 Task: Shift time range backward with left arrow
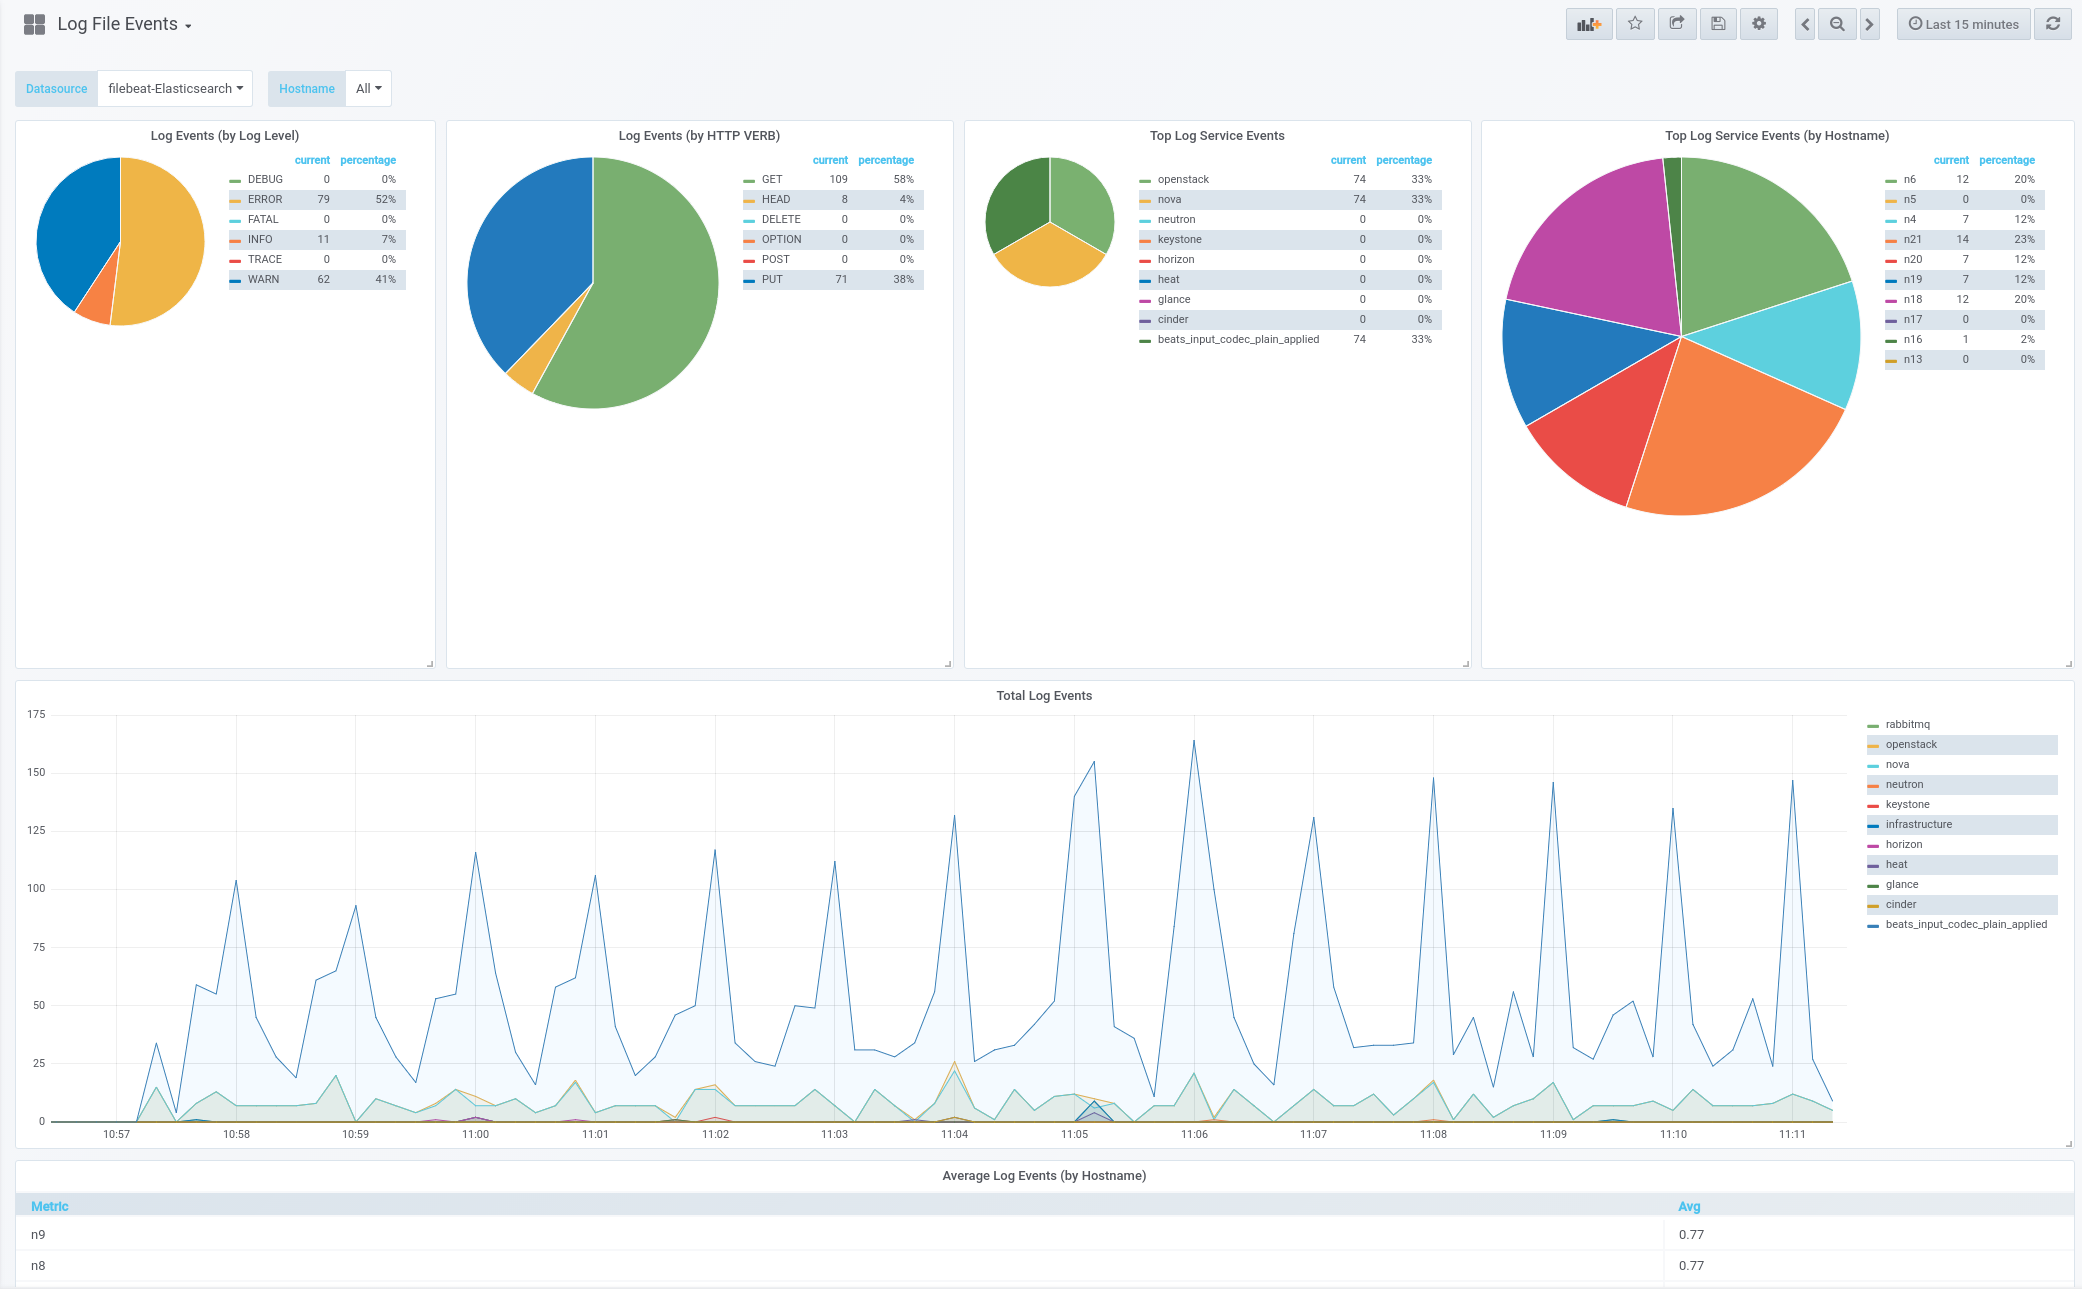(1805, 24)
